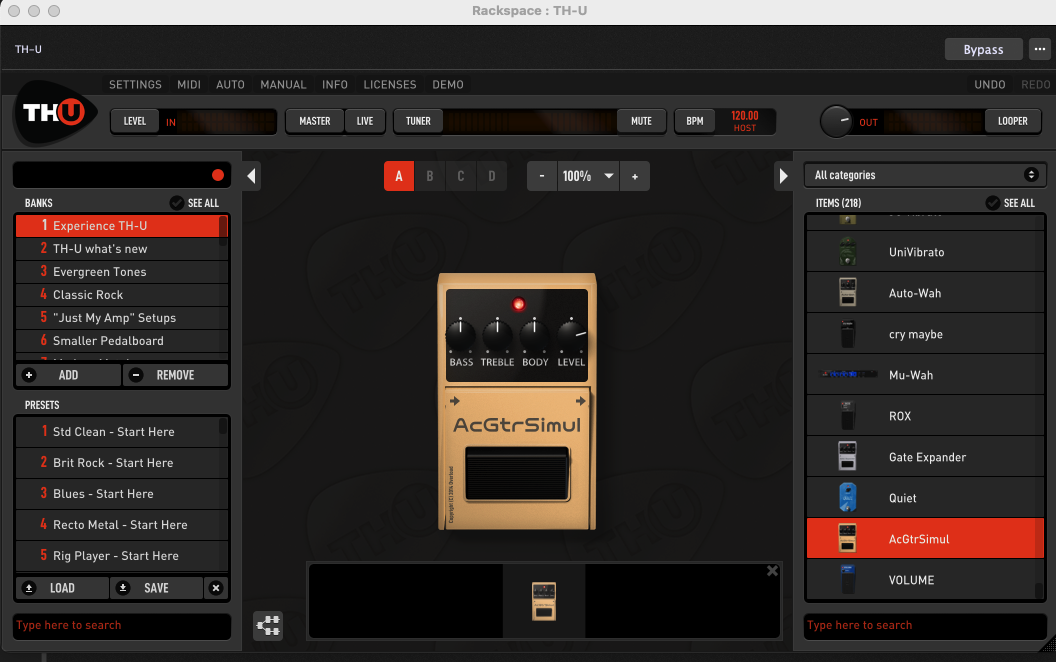Click the minus icon on REMOVE bank
The image size is (1056, 662).
[136, 375]
